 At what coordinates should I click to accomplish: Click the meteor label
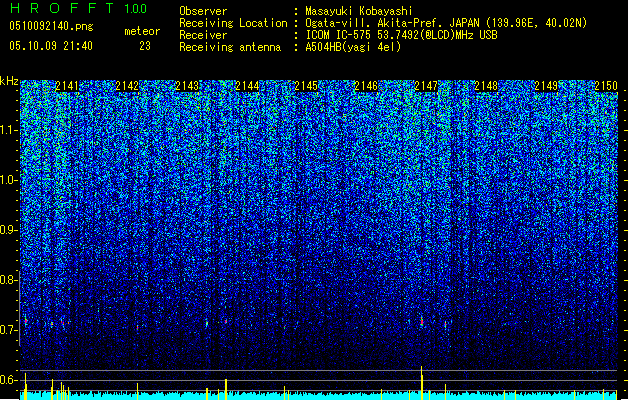pos(142,31)
